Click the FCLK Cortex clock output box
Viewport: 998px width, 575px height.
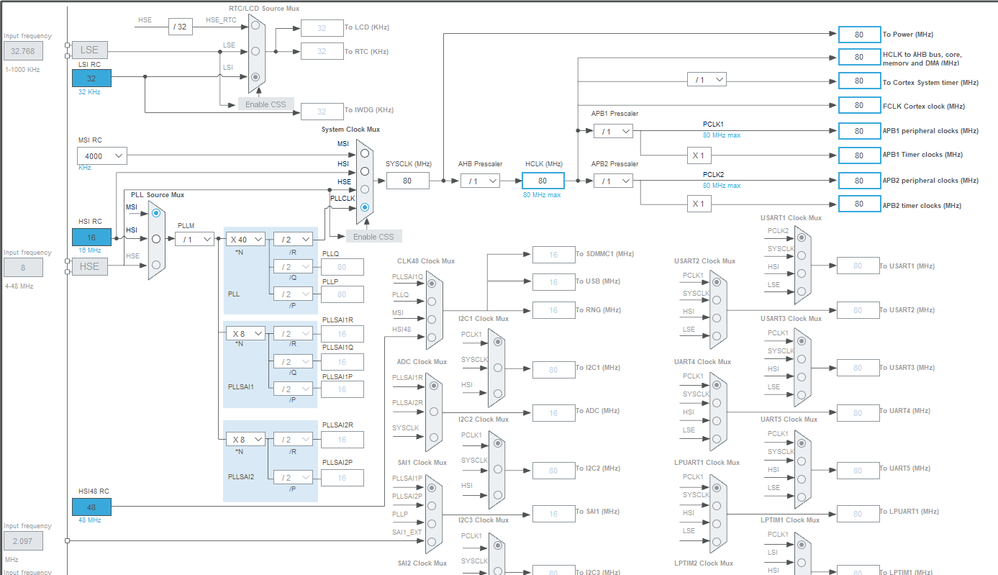(859, 105)
